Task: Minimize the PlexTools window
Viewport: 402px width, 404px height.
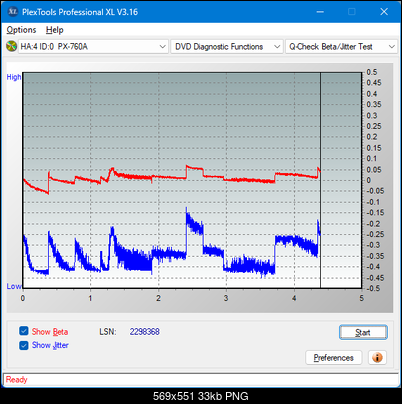Action: coord(320,12)
